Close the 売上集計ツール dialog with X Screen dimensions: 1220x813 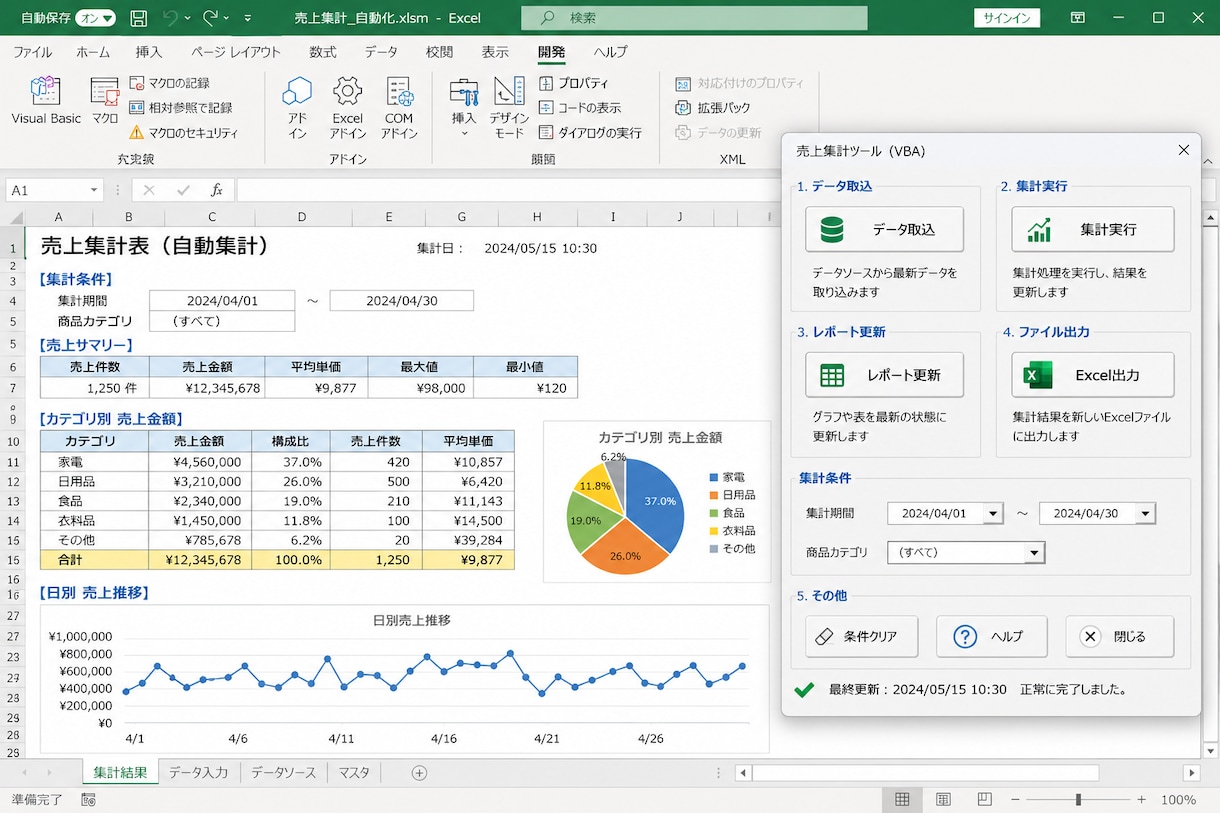pos(1184,150)
